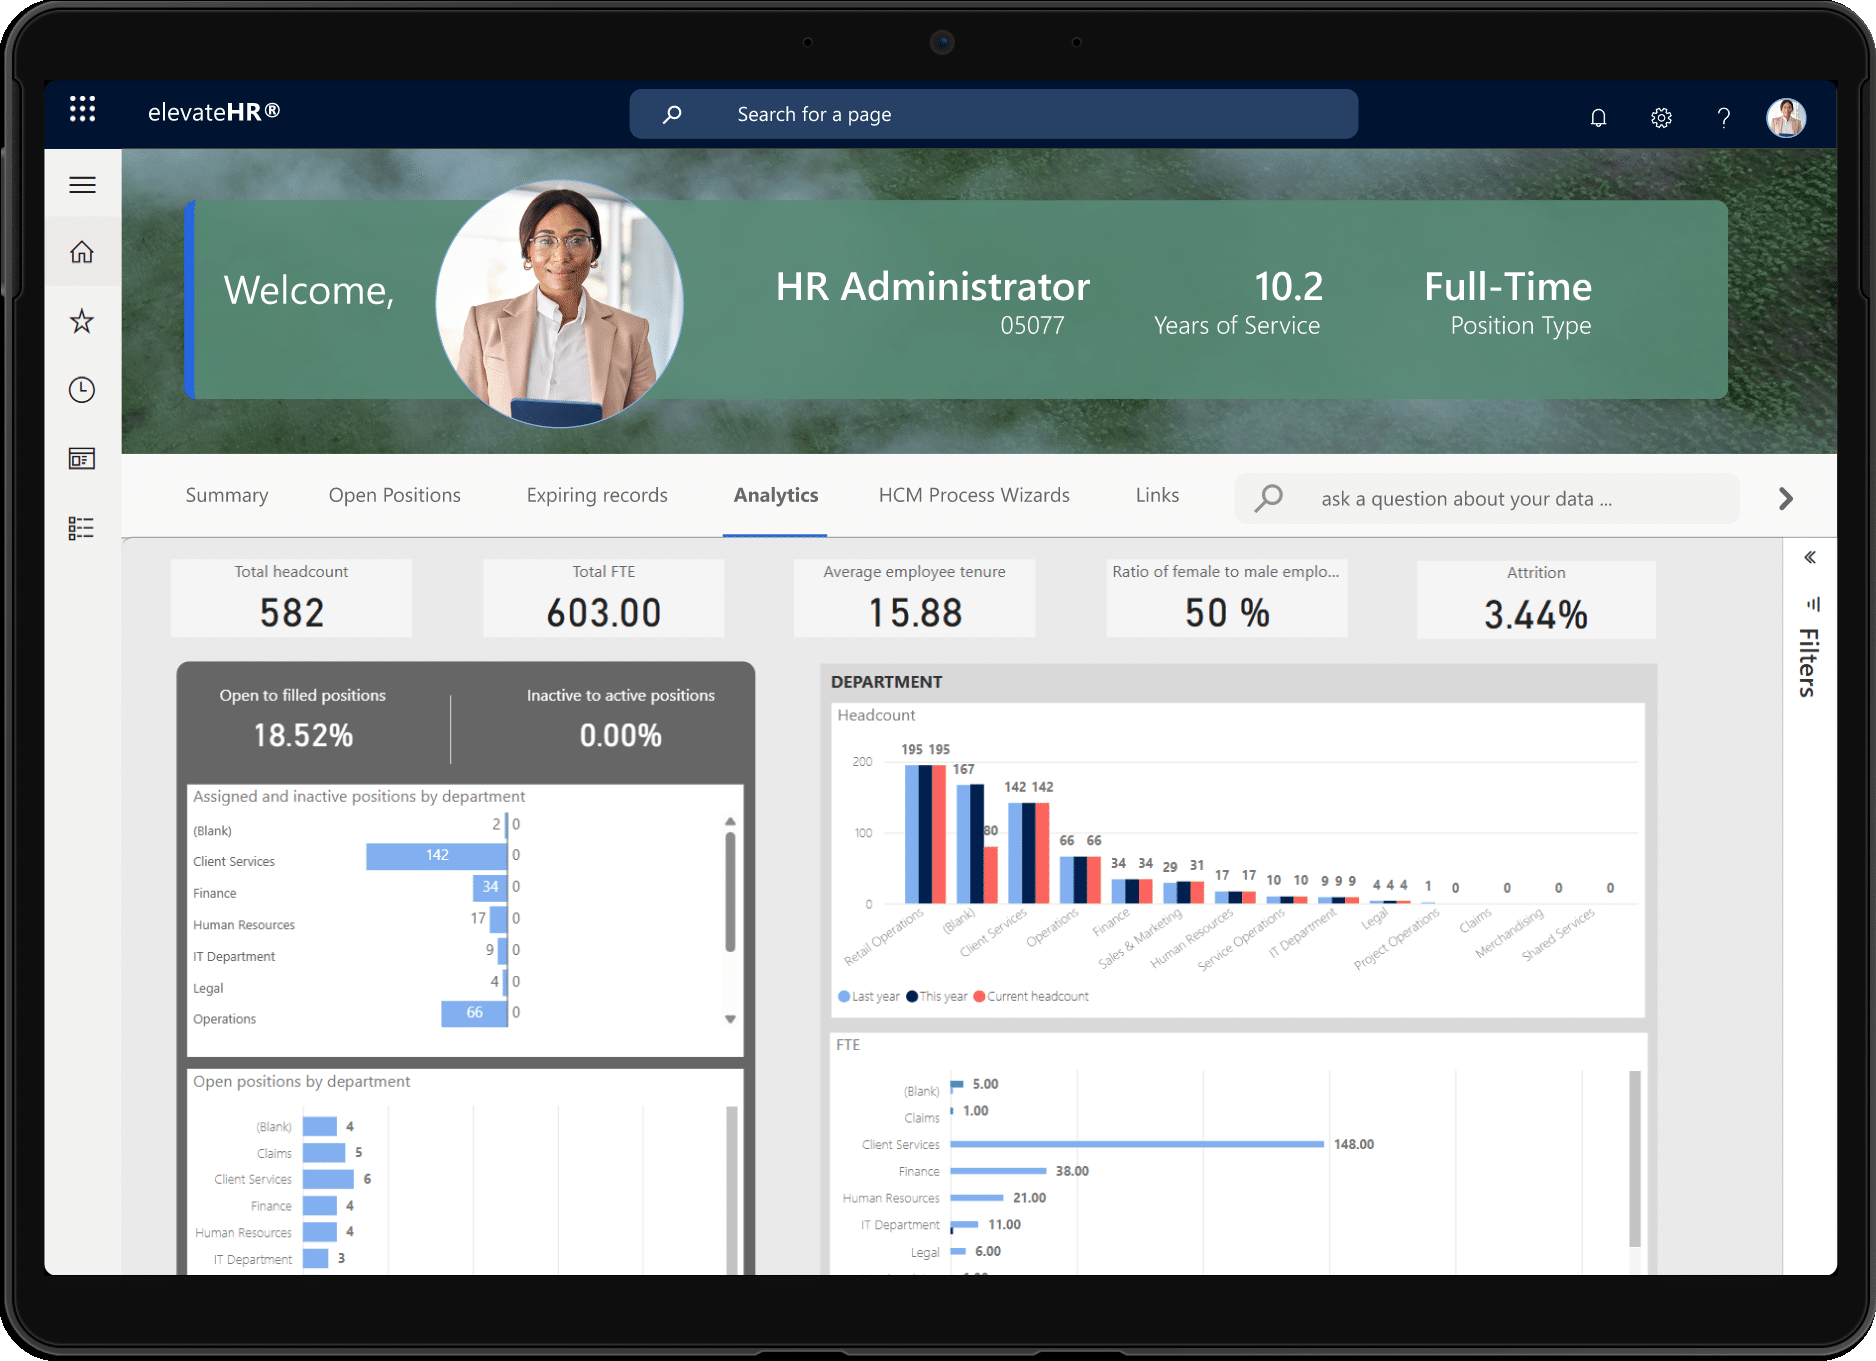This screenshot has height=1361, width=1876.
Task: Toggle Last year legend in Headcount chart
Action: pos(868,997)
